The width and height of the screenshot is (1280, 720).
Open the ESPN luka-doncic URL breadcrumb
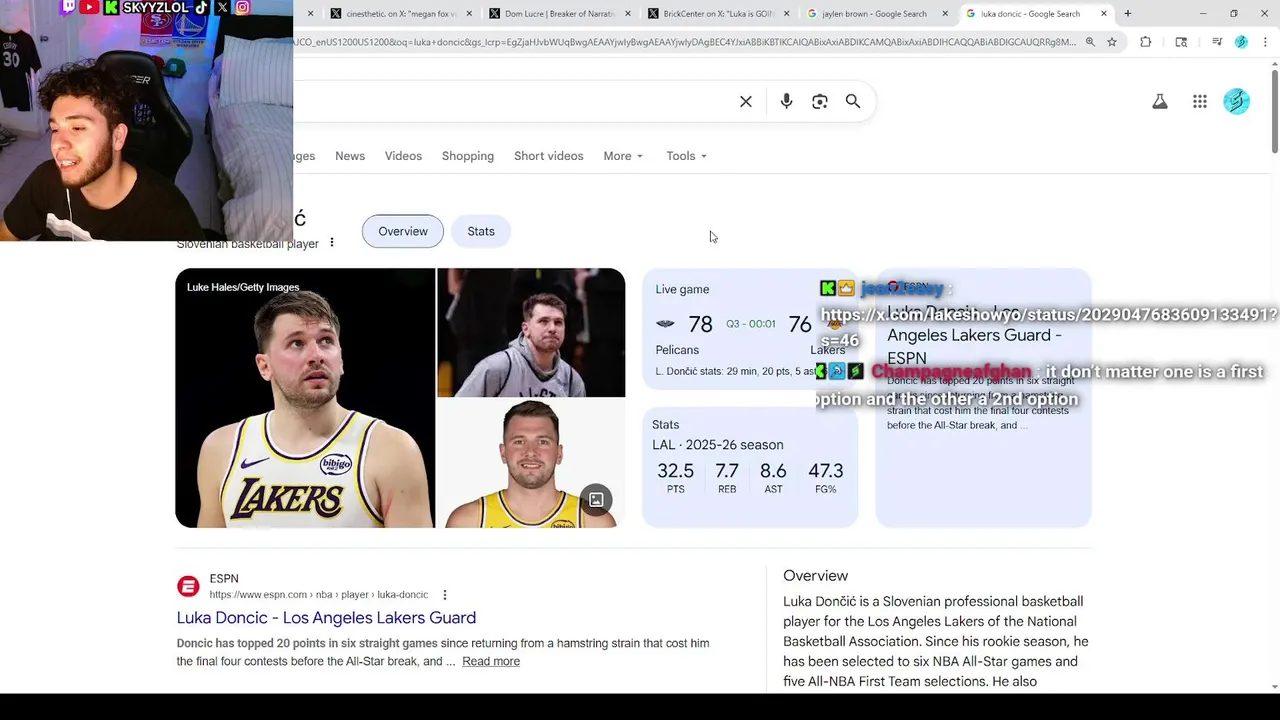click(318, 595)
